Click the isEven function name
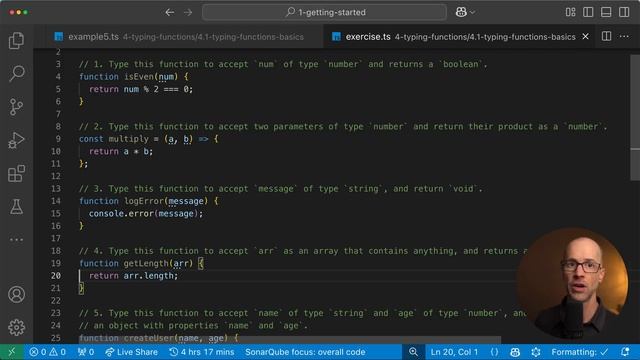This screenshot has width=640, height=360. pyautogui.click(x=139, y=77)
